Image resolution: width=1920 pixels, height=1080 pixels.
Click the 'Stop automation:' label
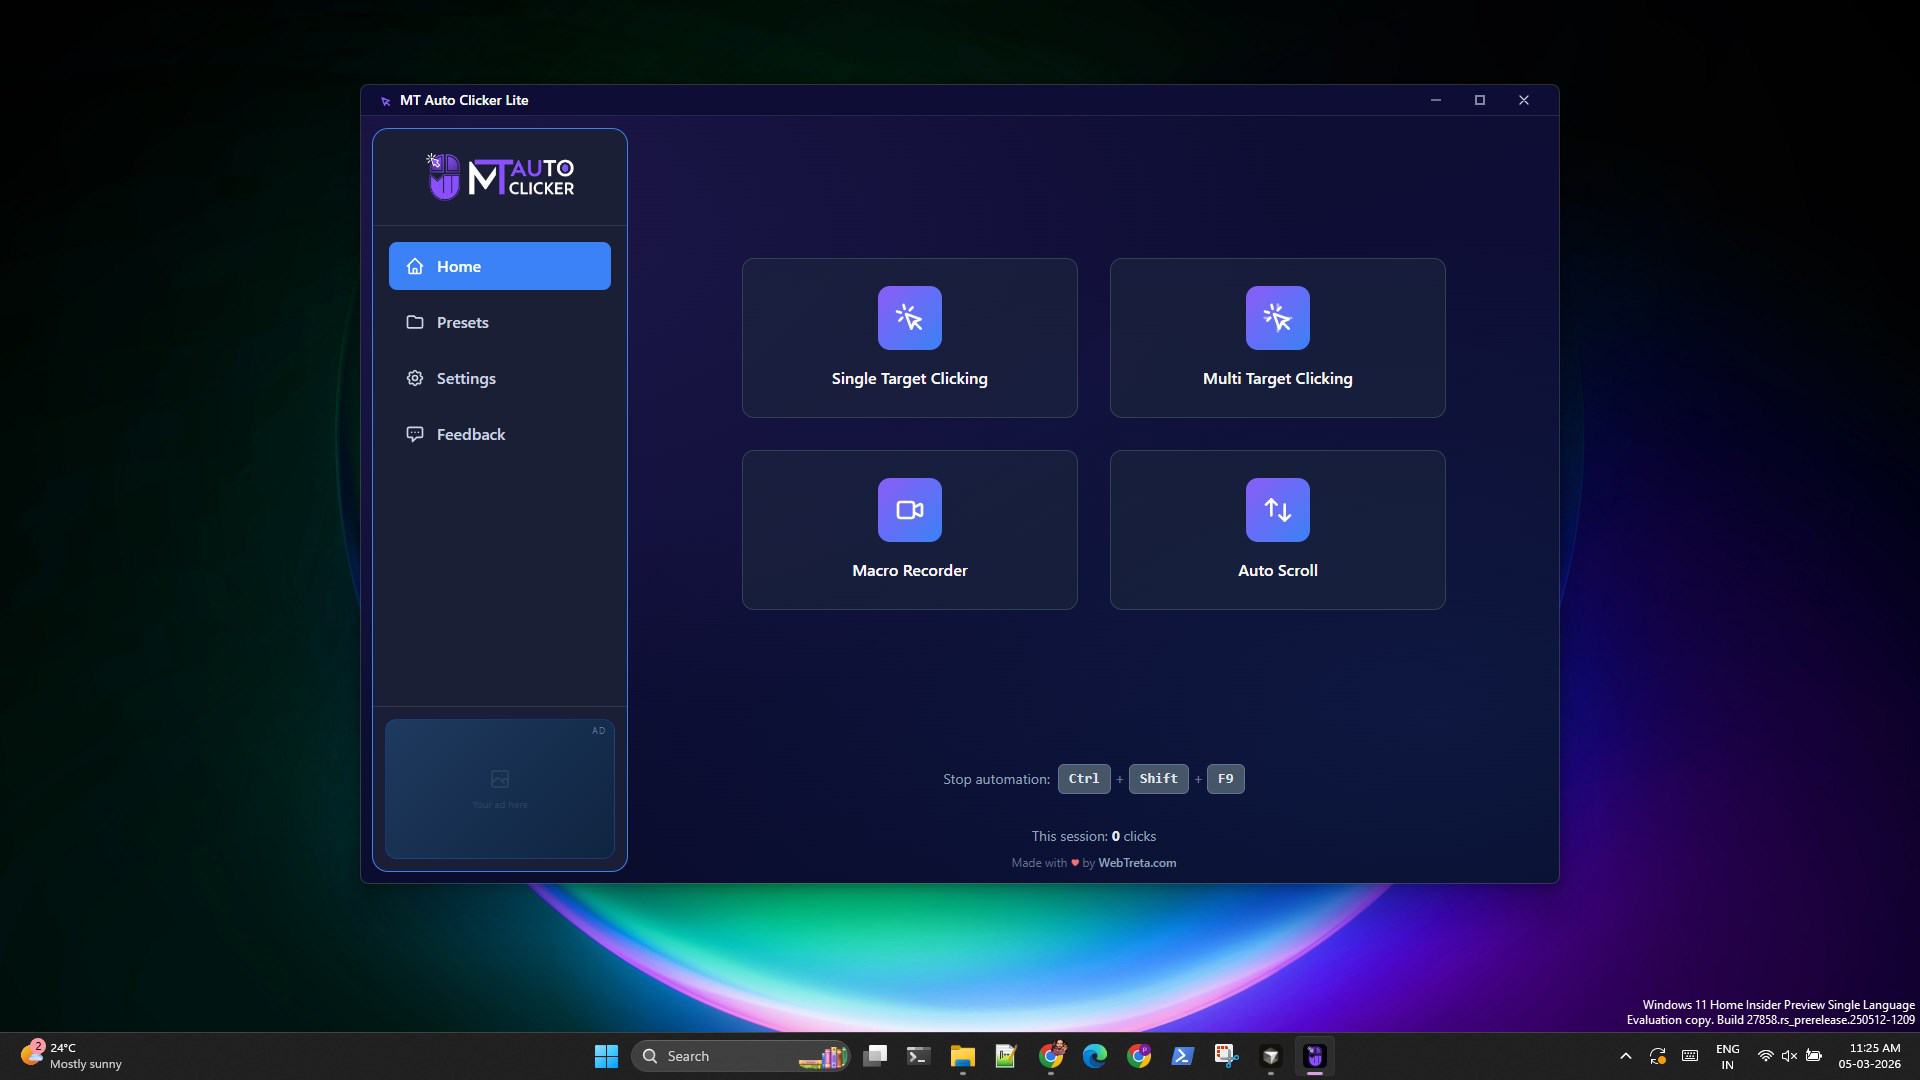pos(996,779)
